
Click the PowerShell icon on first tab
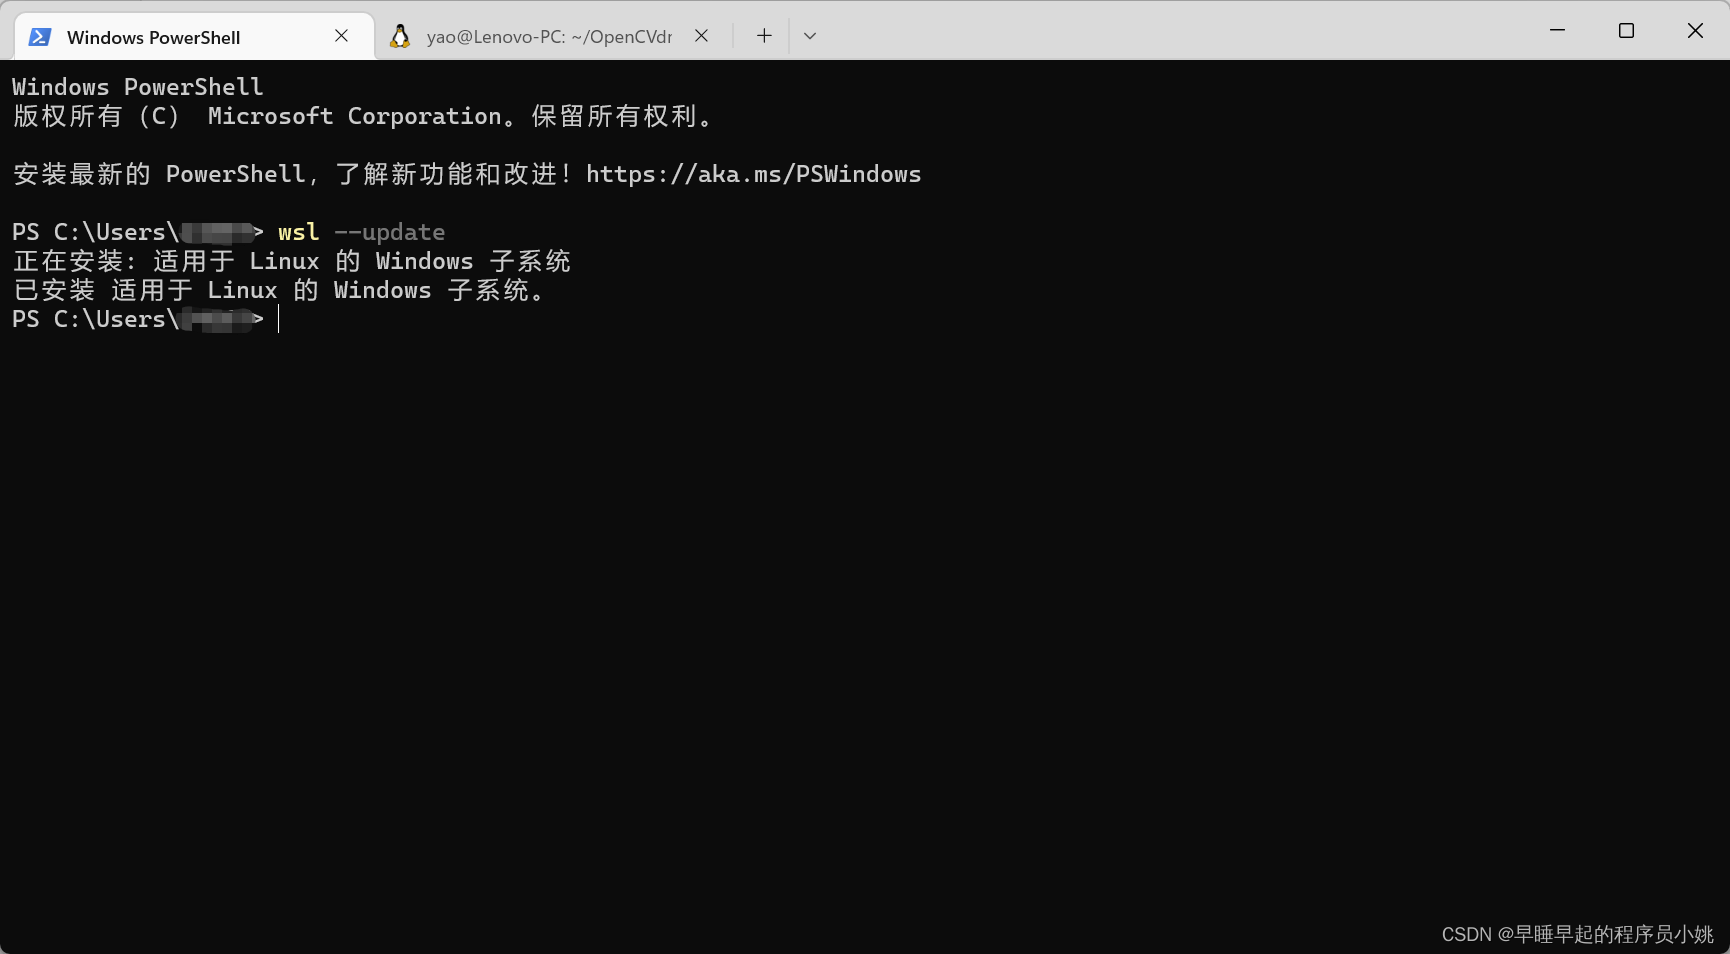pos(40,37)
